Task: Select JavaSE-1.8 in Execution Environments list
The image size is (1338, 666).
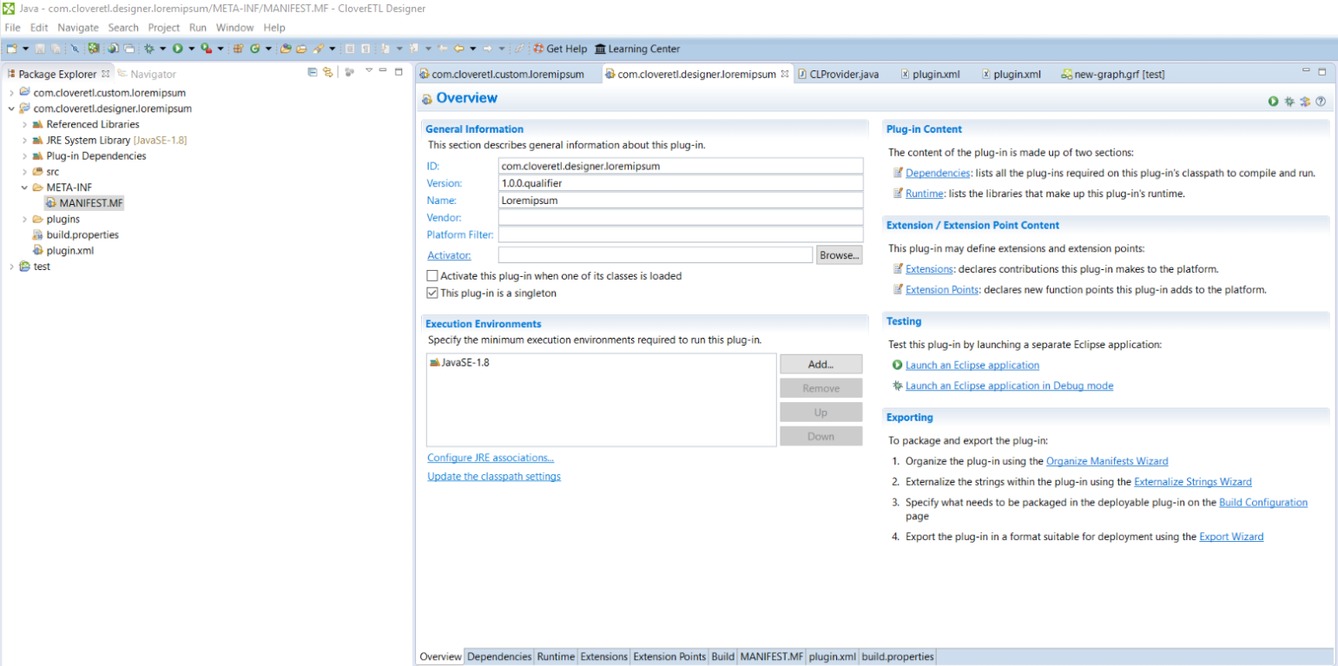Action: pos(460,362)
